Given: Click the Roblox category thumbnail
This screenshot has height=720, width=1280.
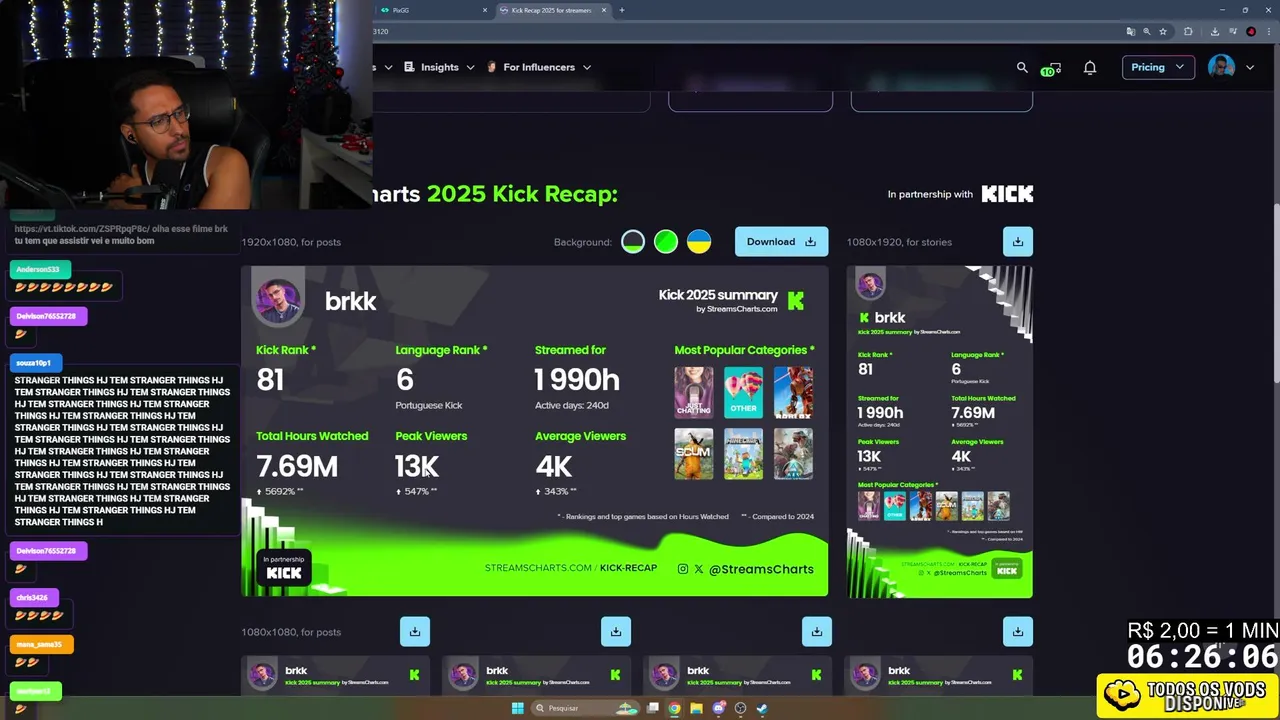Looking at the screenshot, I should [x=793, y=392].
